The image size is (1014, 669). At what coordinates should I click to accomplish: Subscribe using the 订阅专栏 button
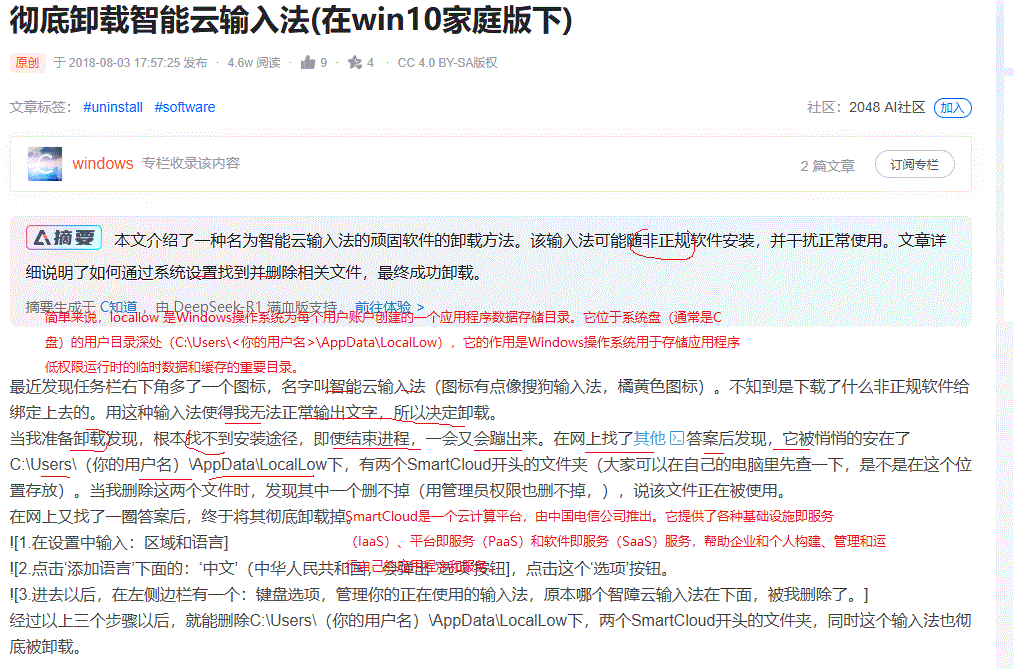pyautogui.click(x=914, y=165)
